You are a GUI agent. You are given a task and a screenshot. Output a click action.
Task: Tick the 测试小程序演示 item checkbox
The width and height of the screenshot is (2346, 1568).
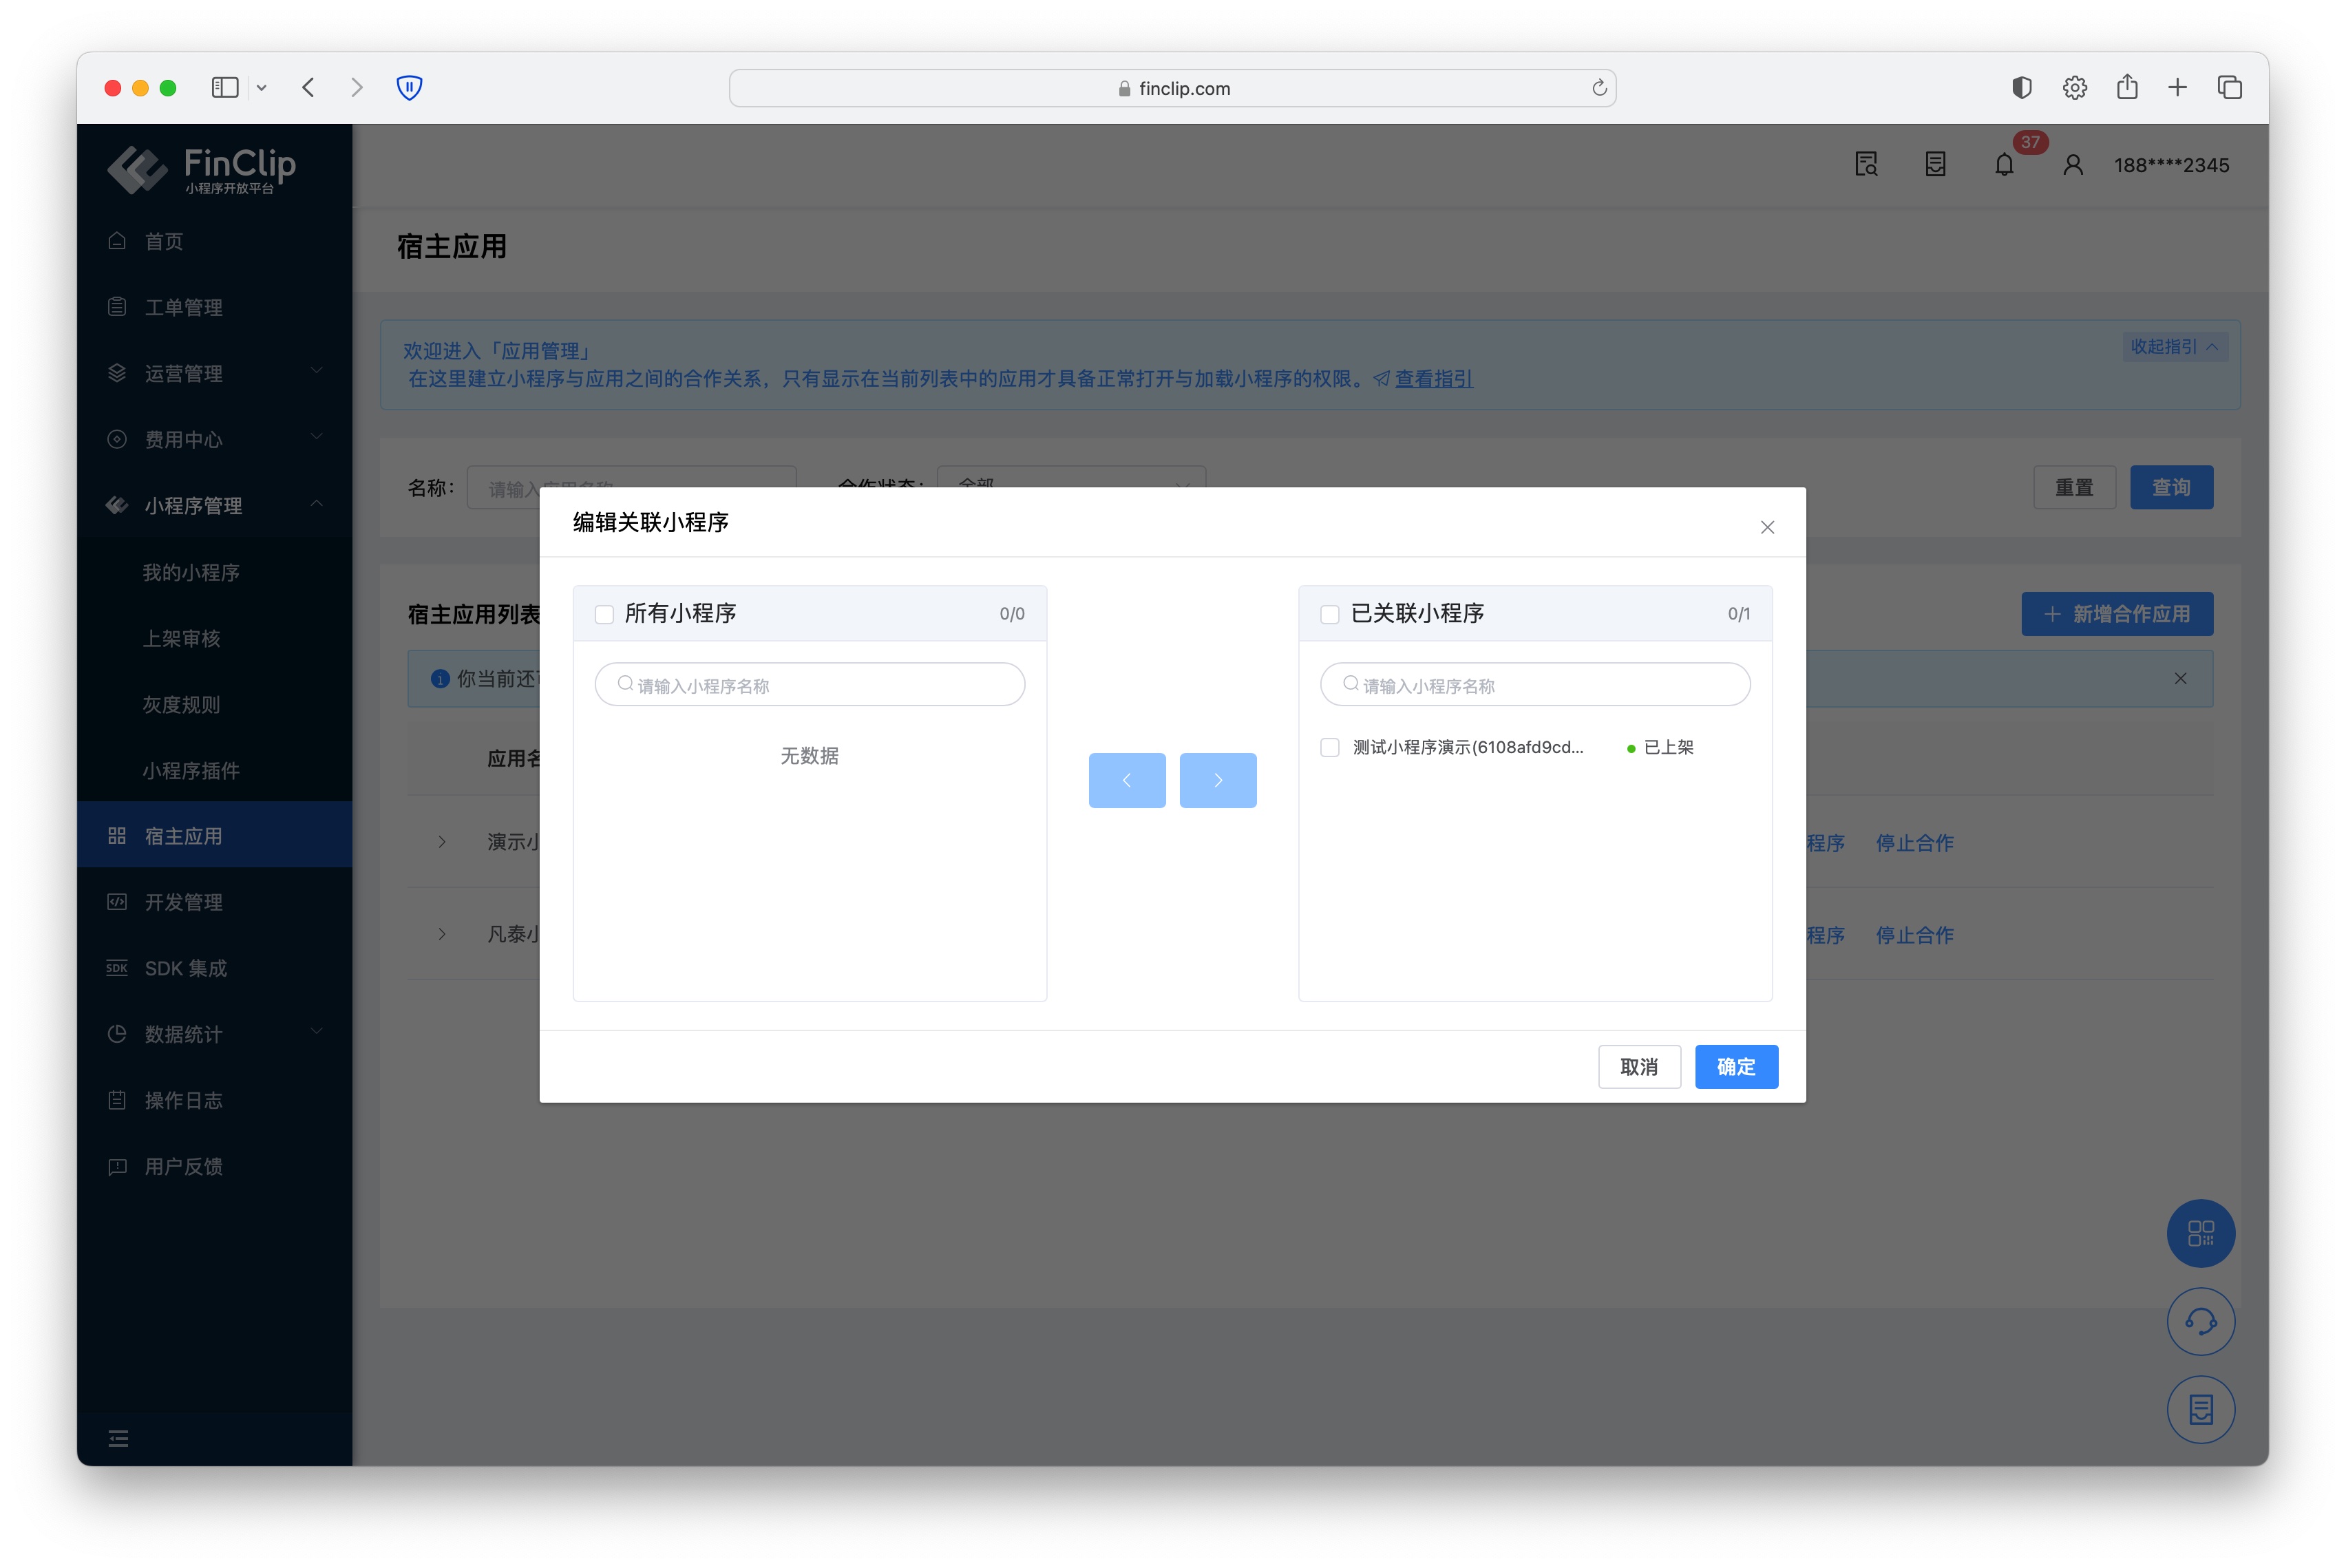click(1329, 747)
